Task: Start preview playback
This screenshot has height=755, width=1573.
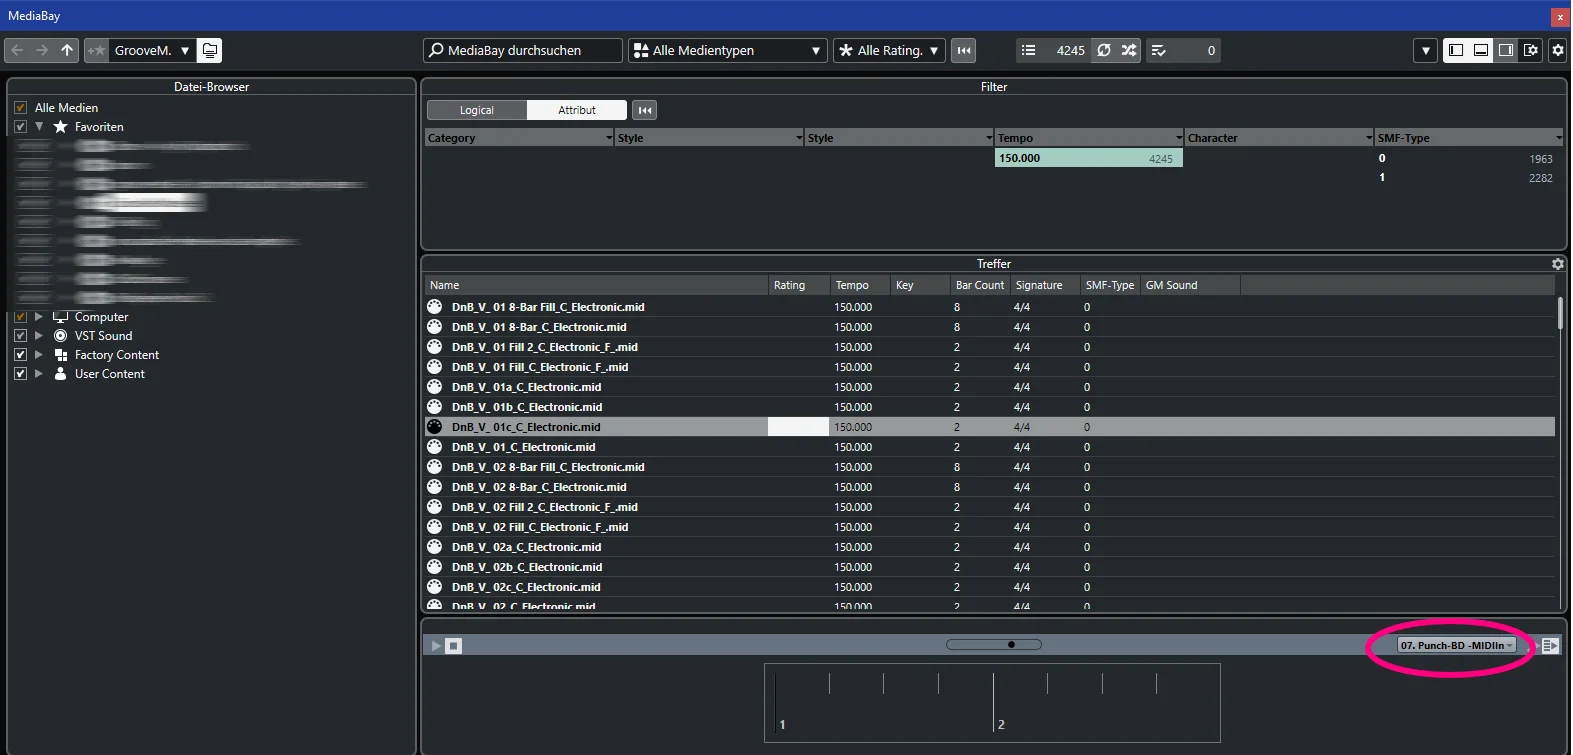Action: [x=436, y=646]
